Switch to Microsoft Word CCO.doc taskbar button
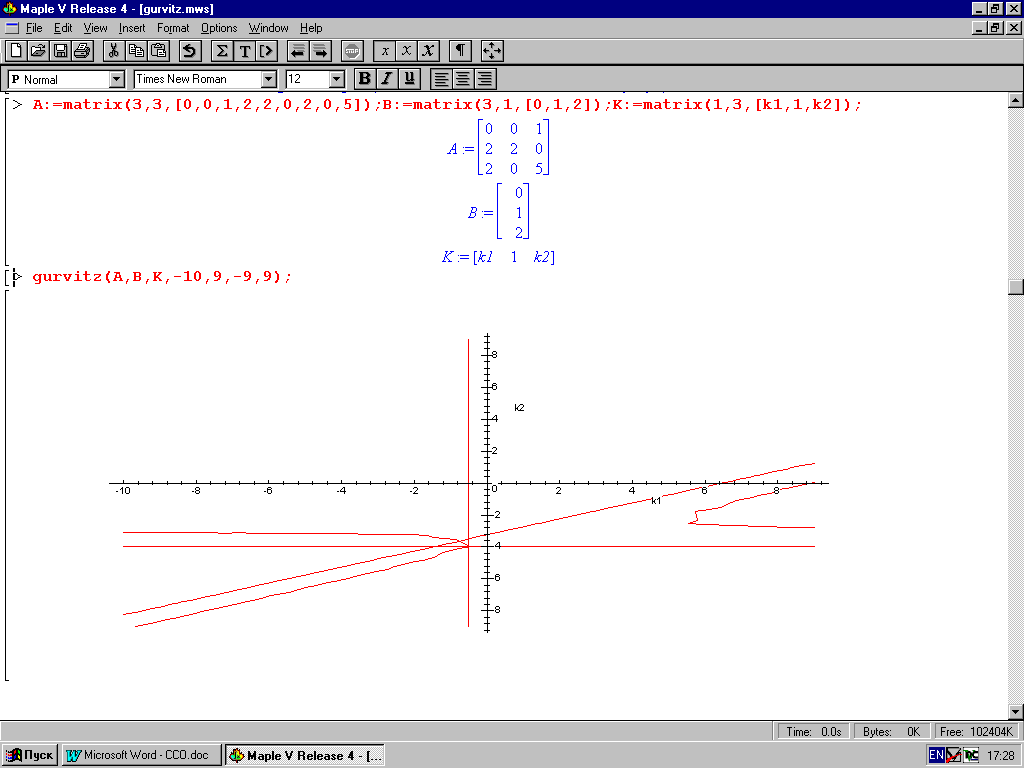 (141, 756)
